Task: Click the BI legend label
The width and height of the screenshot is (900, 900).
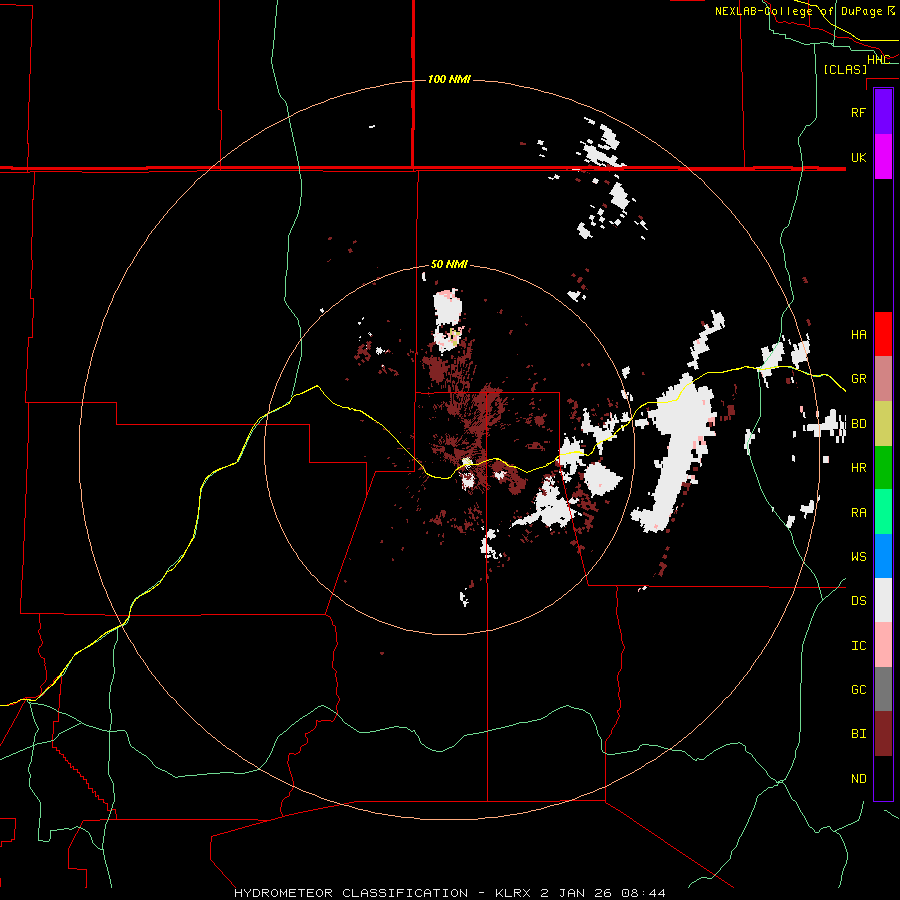Action: (x=858, y=734)
